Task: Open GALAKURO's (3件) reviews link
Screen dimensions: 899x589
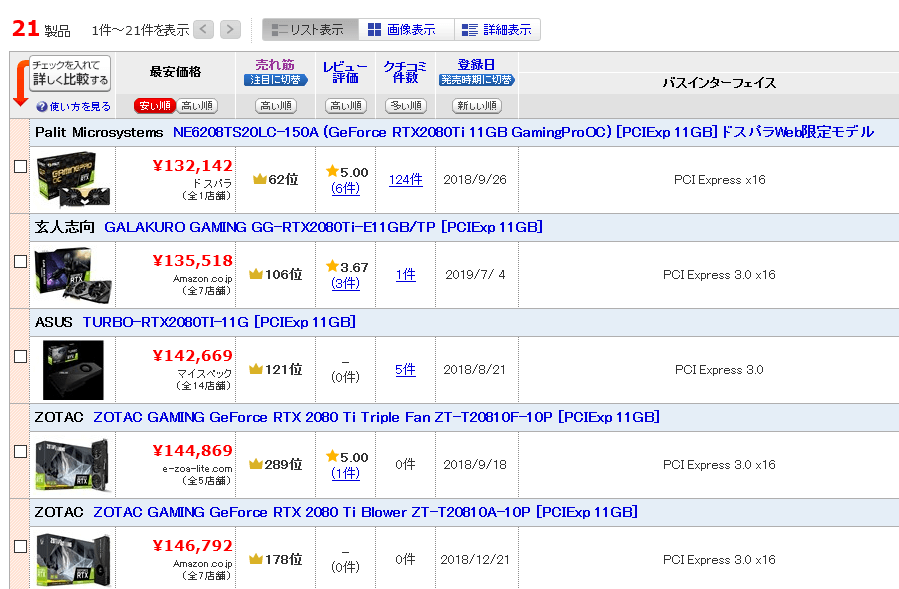Action: pos(346,283)
